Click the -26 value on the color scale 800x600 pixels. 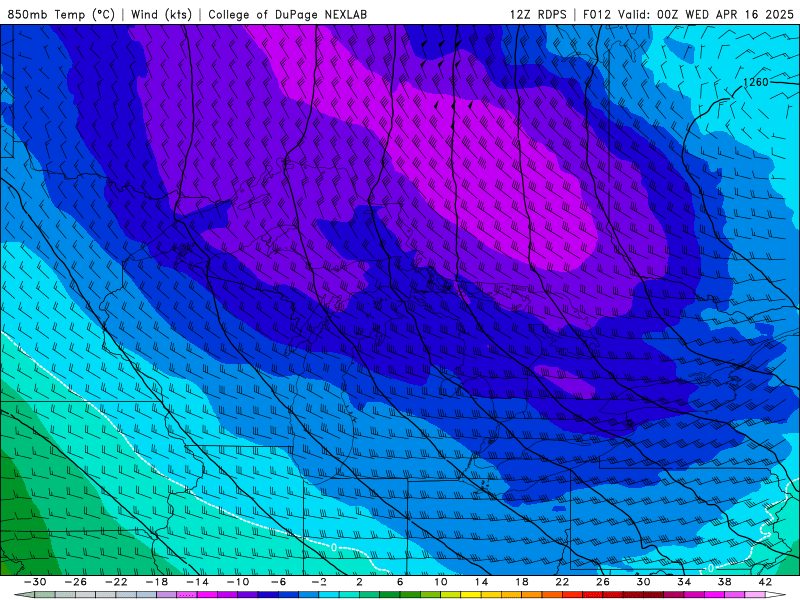(x=76, y=582)
